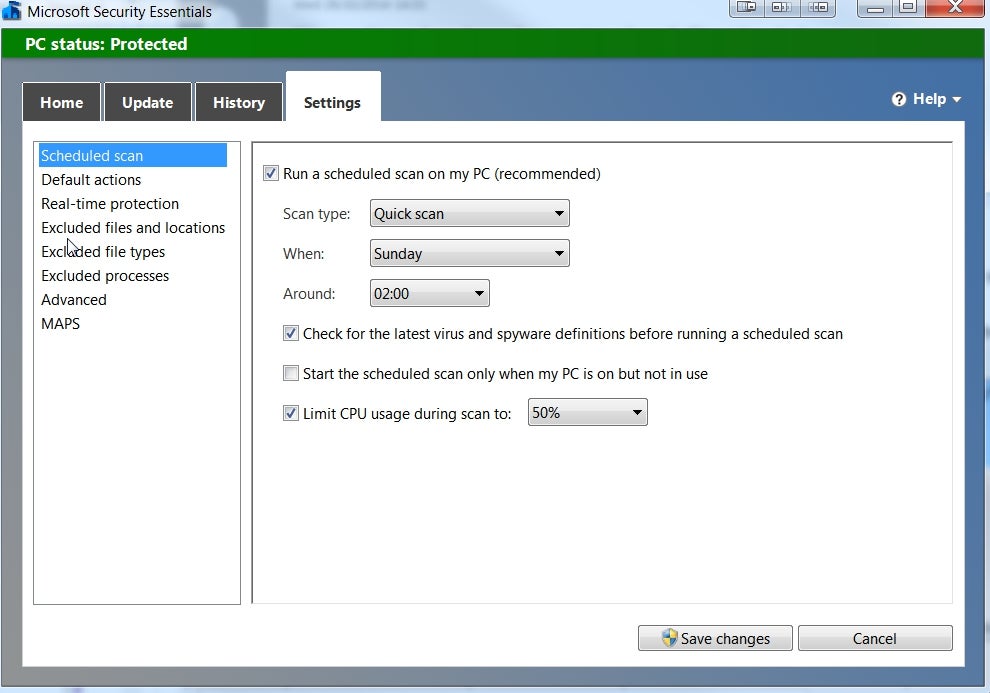Image resolution: width=990 pixels, height=693 pixels.
Task: Toggle Check for latest definitions before scan
Action: (x=290, y=333)
